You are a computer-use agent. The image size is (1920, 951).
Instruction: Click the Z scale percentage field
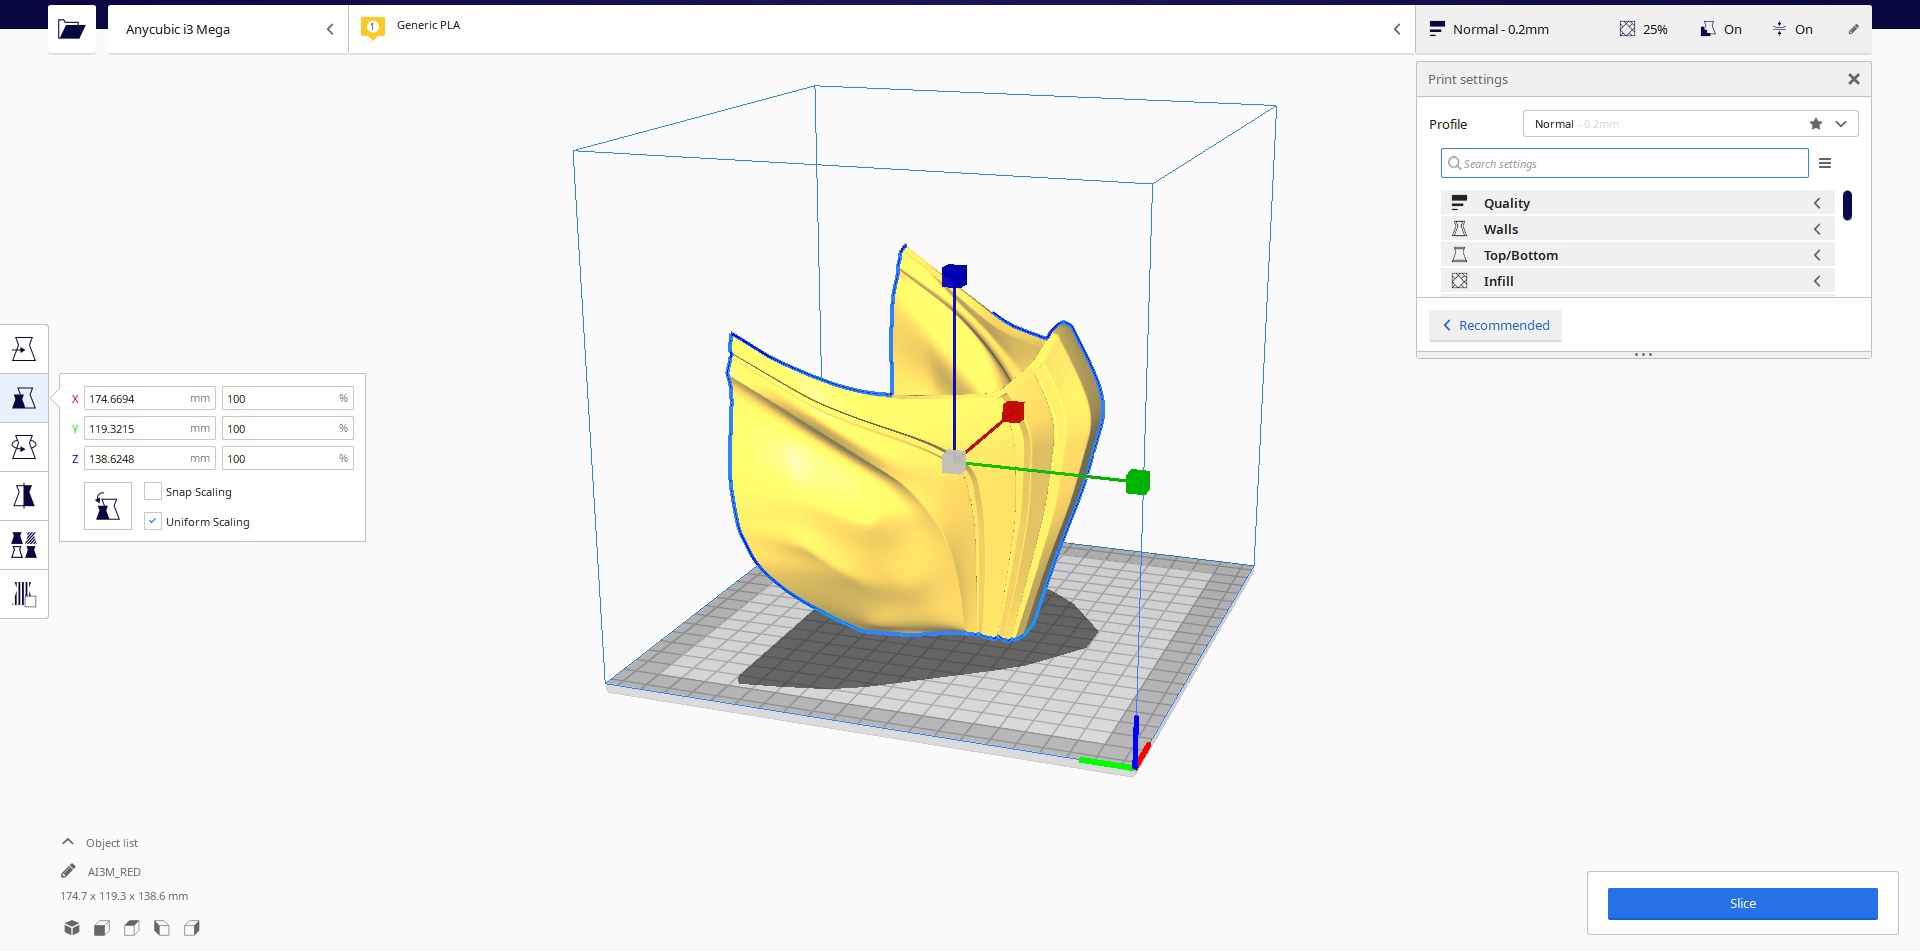tap(288, 458)
